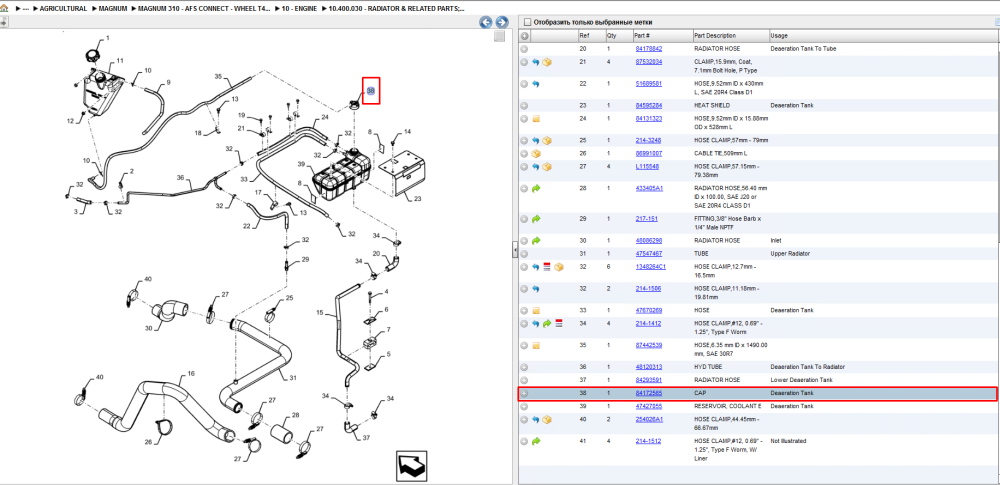Click the green arrow icon in row 28
The image size is (1000, 485).
point(536,188)
